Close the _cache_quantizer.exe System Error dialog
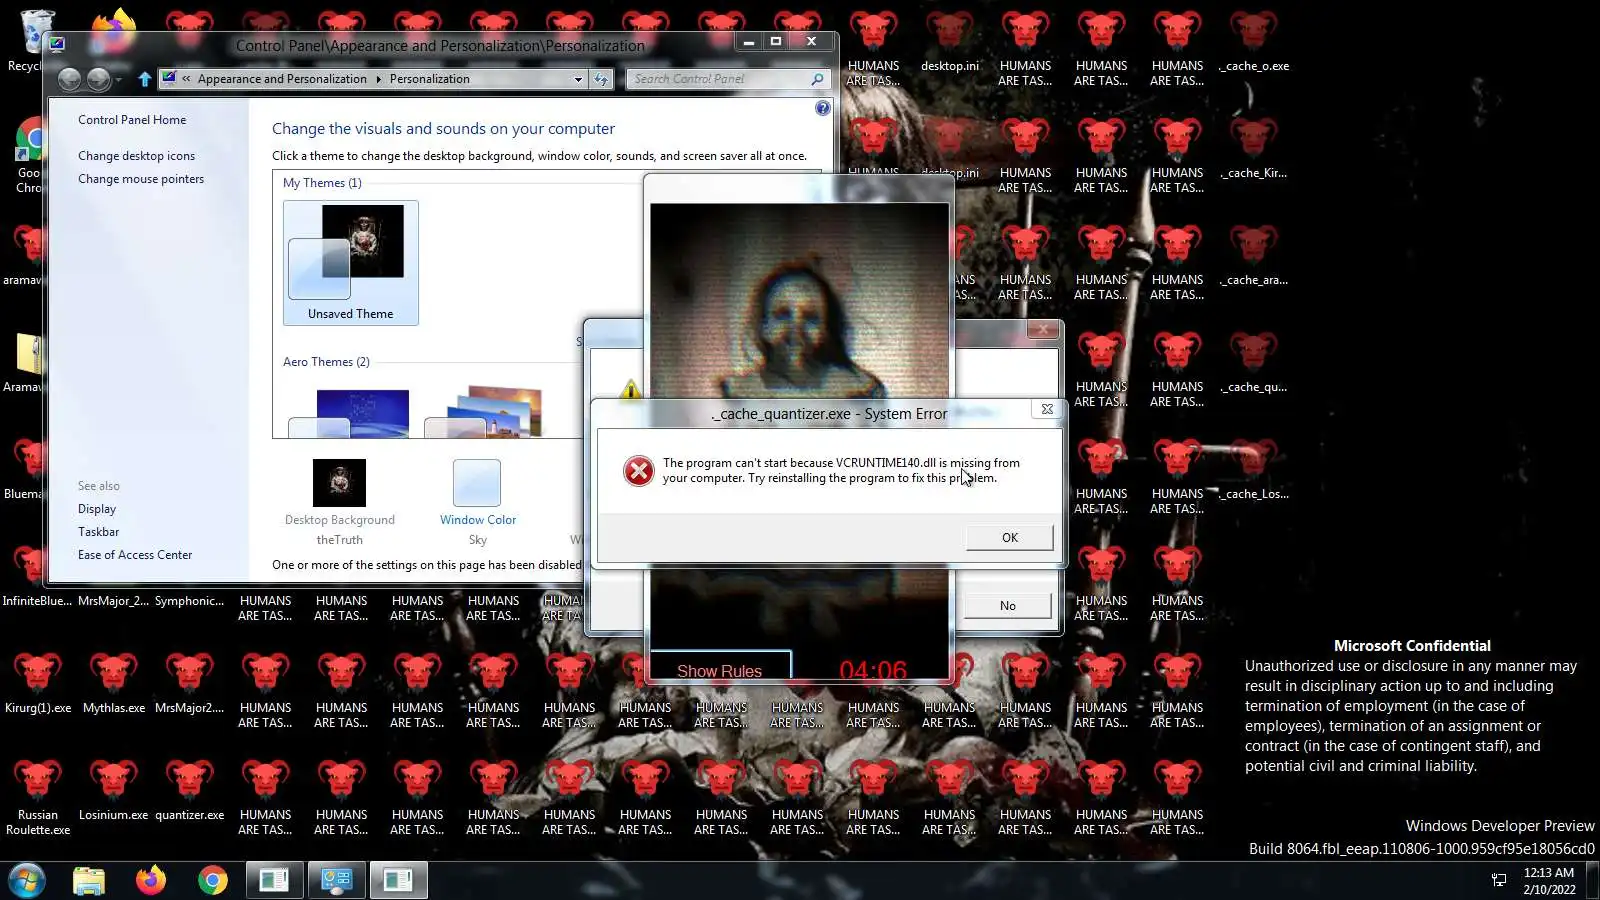Viewport: 1600px width, 900px height. pos(1046,409)
